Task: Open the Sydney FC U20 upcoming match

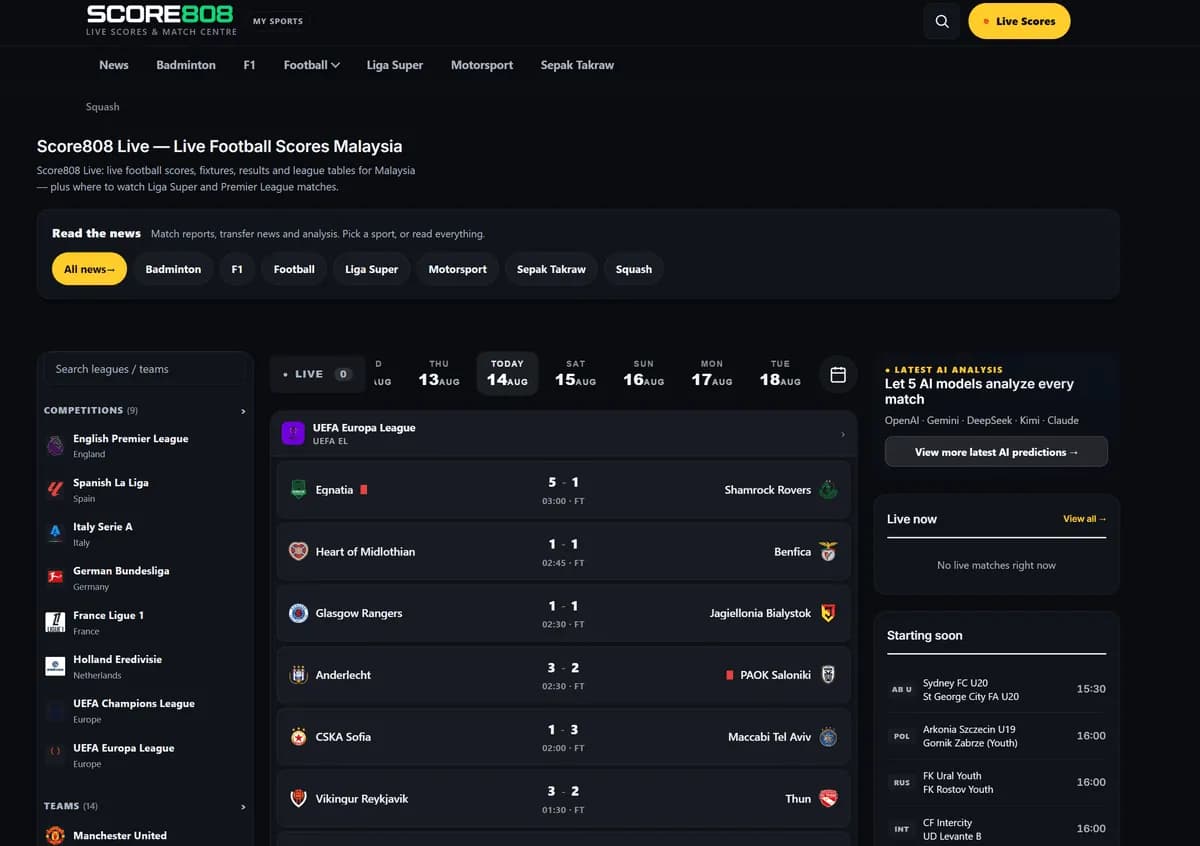Action: [x=996, y=689]
